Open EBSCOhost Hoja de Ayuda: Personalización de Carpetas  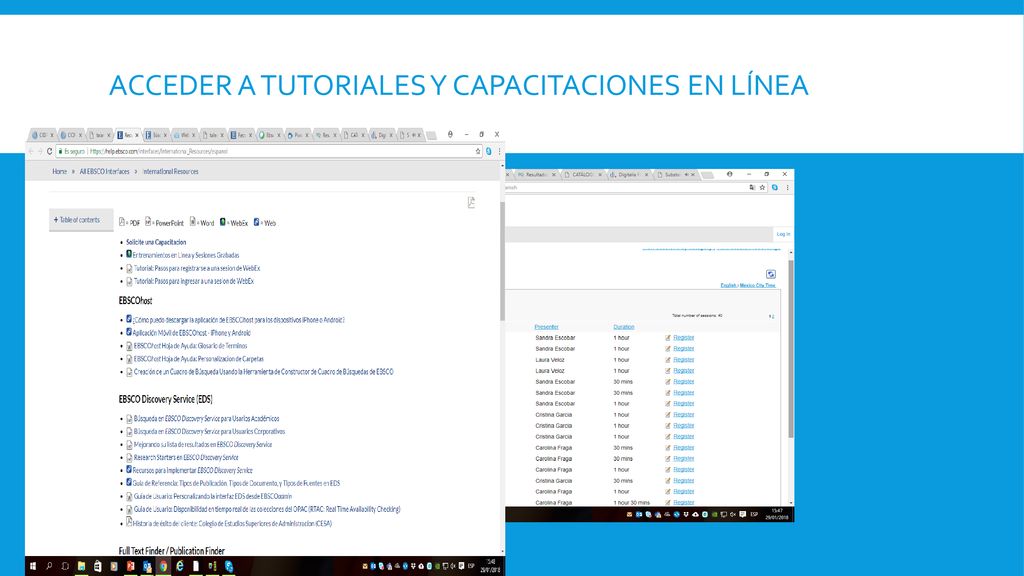(x=199, y=359)
